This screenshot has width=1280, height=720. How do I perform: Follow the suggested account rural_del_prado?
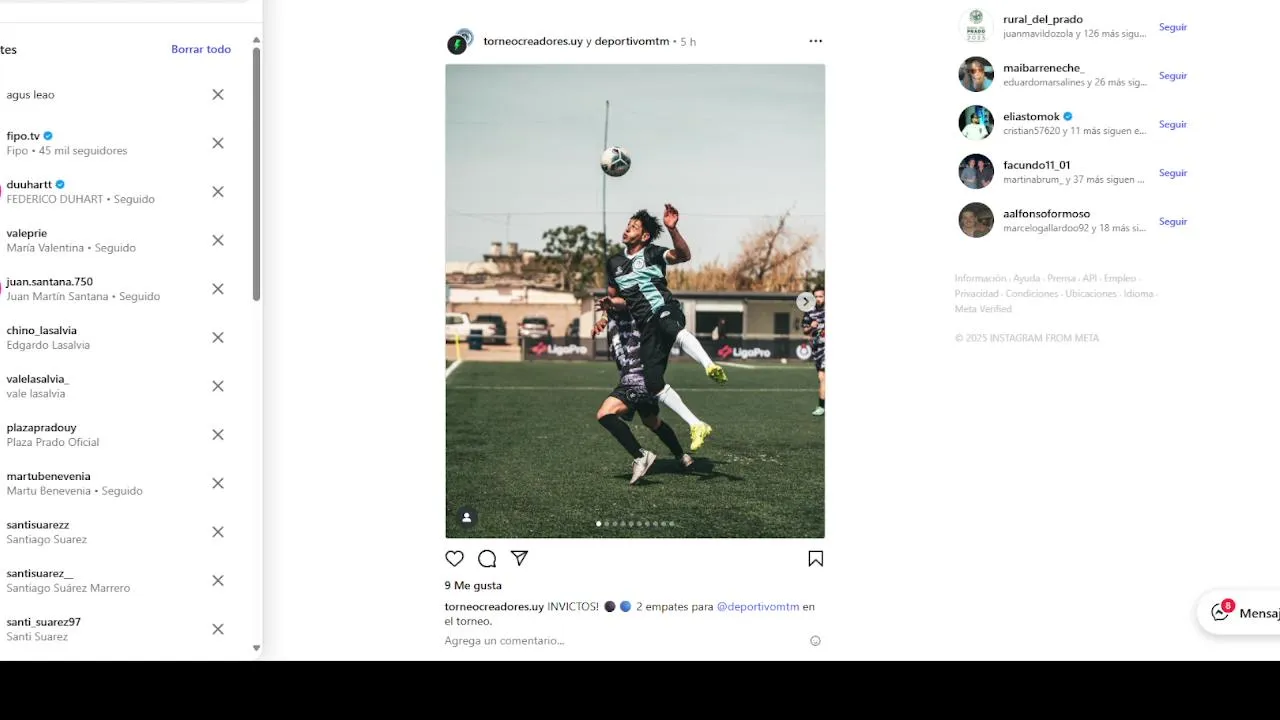(1173, 27)
